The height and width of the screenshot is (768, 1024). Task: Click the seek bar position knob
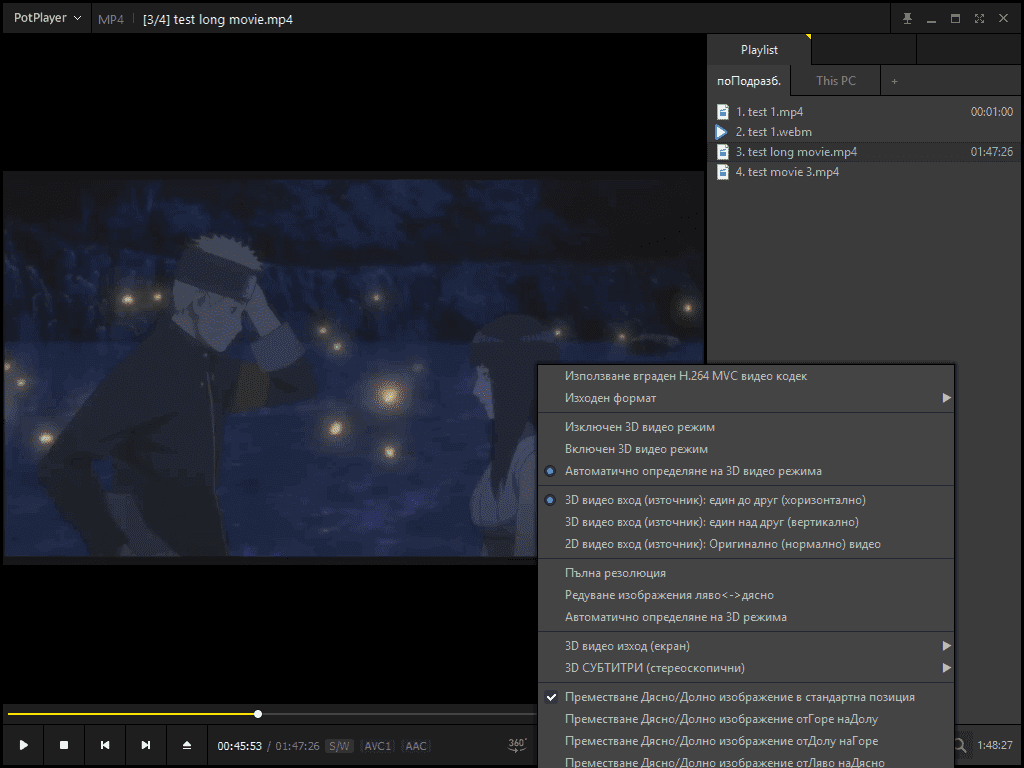tap(258, 714)
